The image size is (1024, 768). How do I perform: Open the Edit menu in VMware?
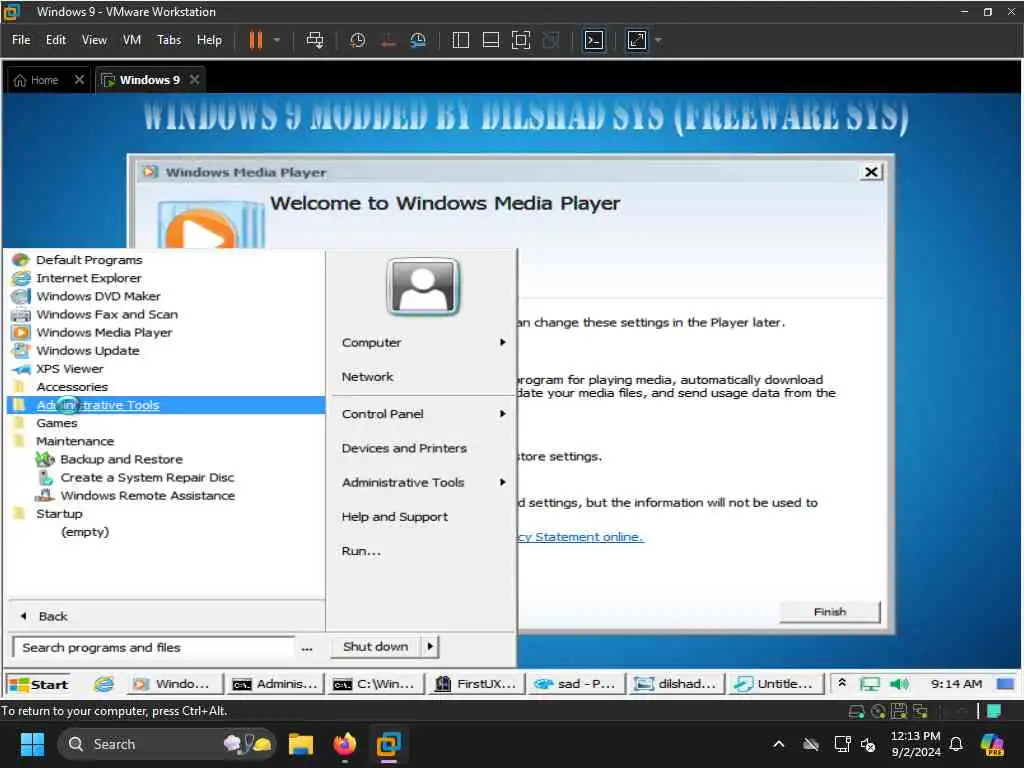(56, 40)
